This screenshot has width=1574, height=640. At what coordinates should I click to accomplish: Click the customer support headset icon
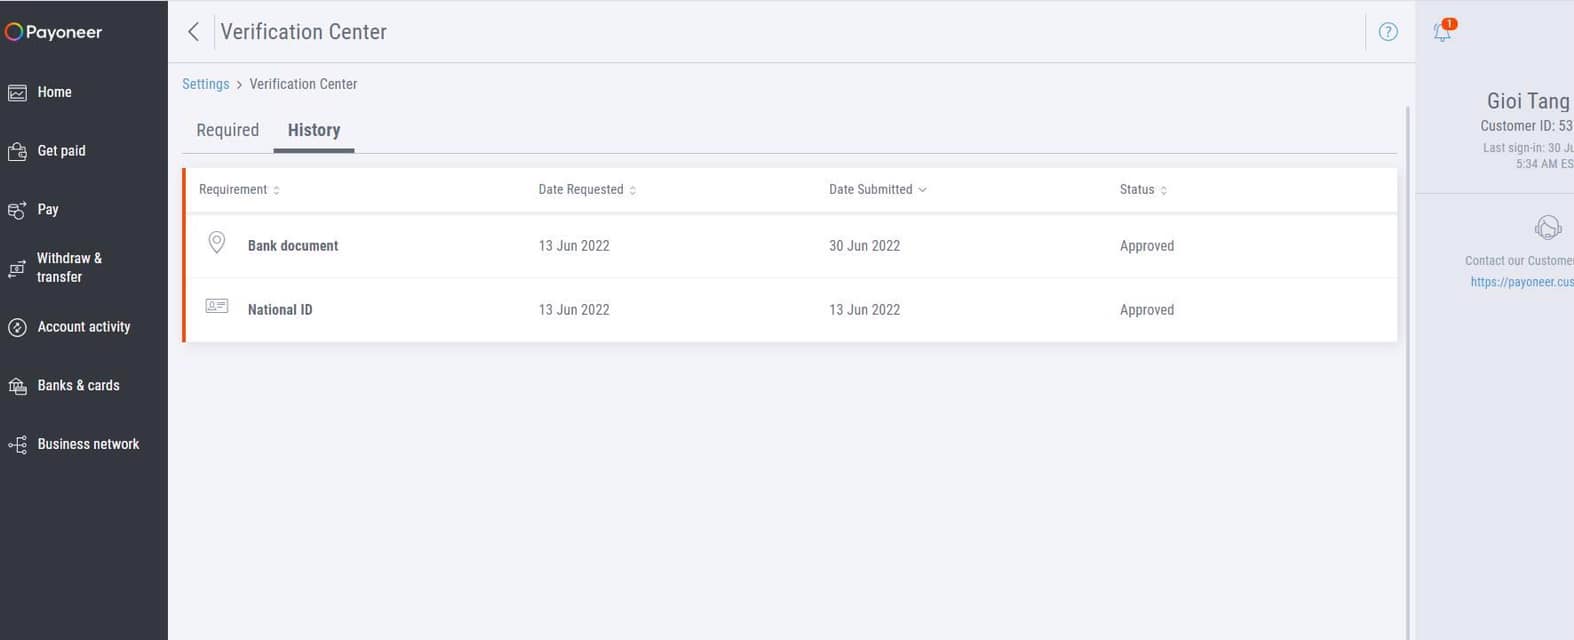tap(1547, 228)
